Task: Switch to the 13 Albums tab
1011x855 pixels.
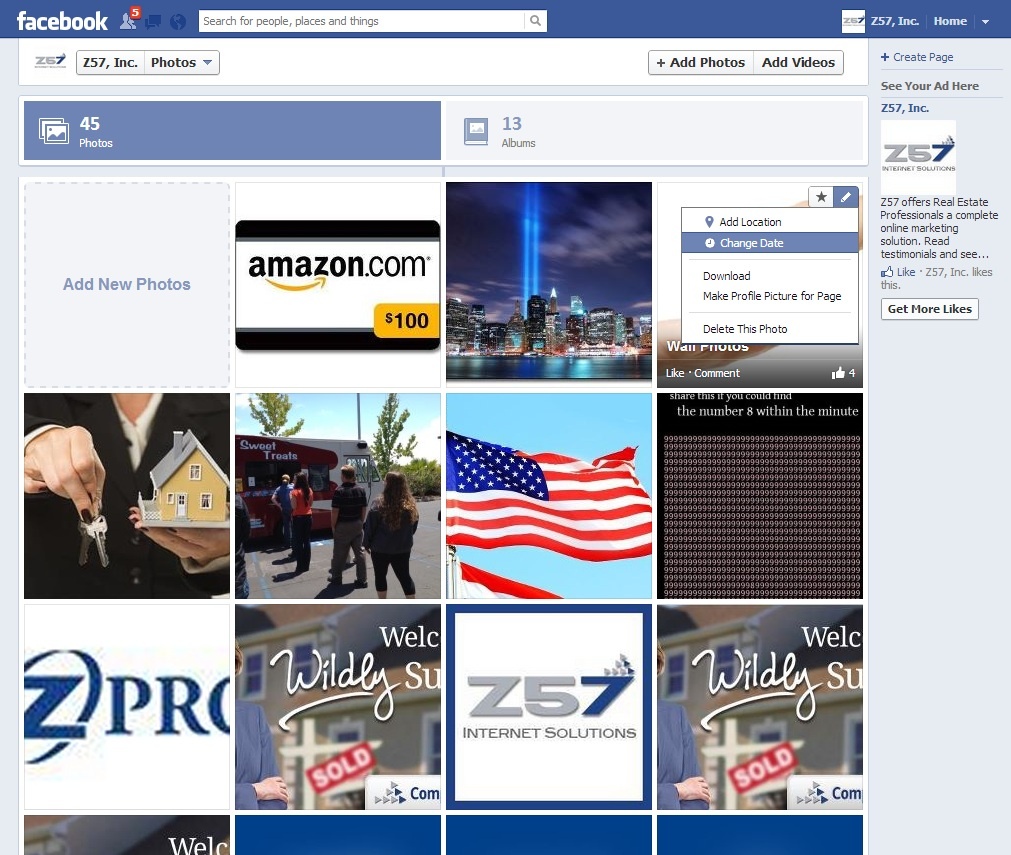Action: [x=654, y=130]
